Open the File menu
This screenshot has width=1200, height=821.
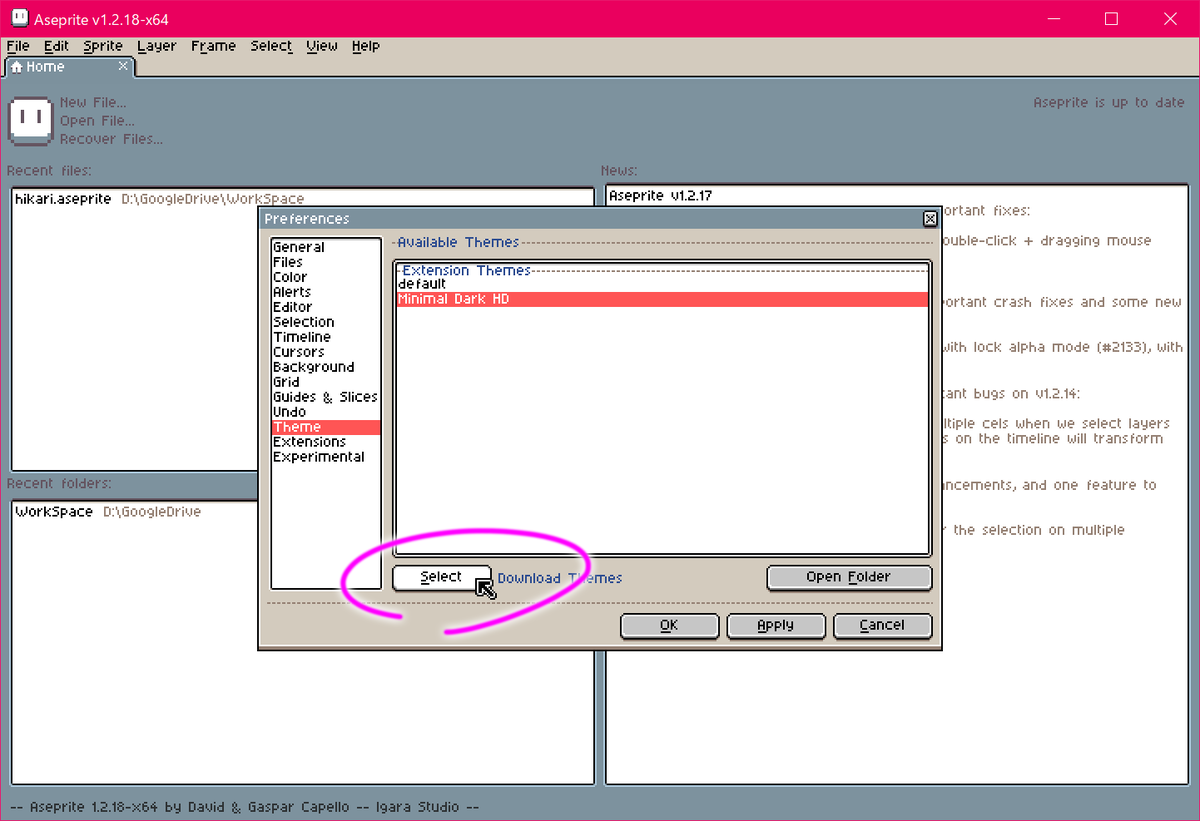click(17, 45)
